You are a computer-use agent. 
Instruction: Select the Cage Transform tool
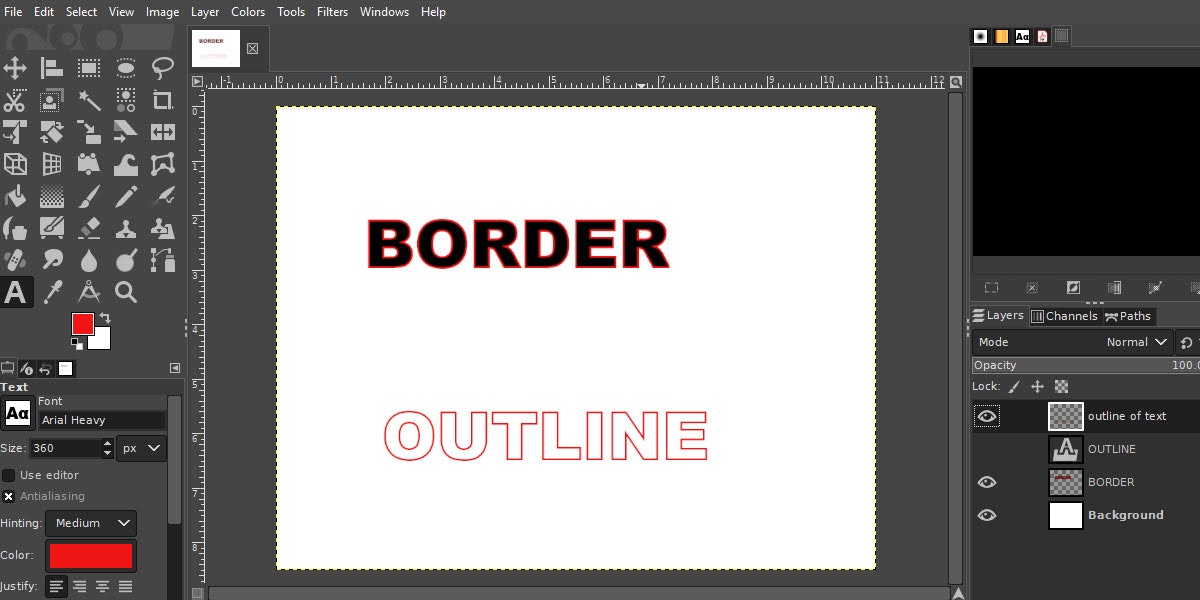click(163, 164)
